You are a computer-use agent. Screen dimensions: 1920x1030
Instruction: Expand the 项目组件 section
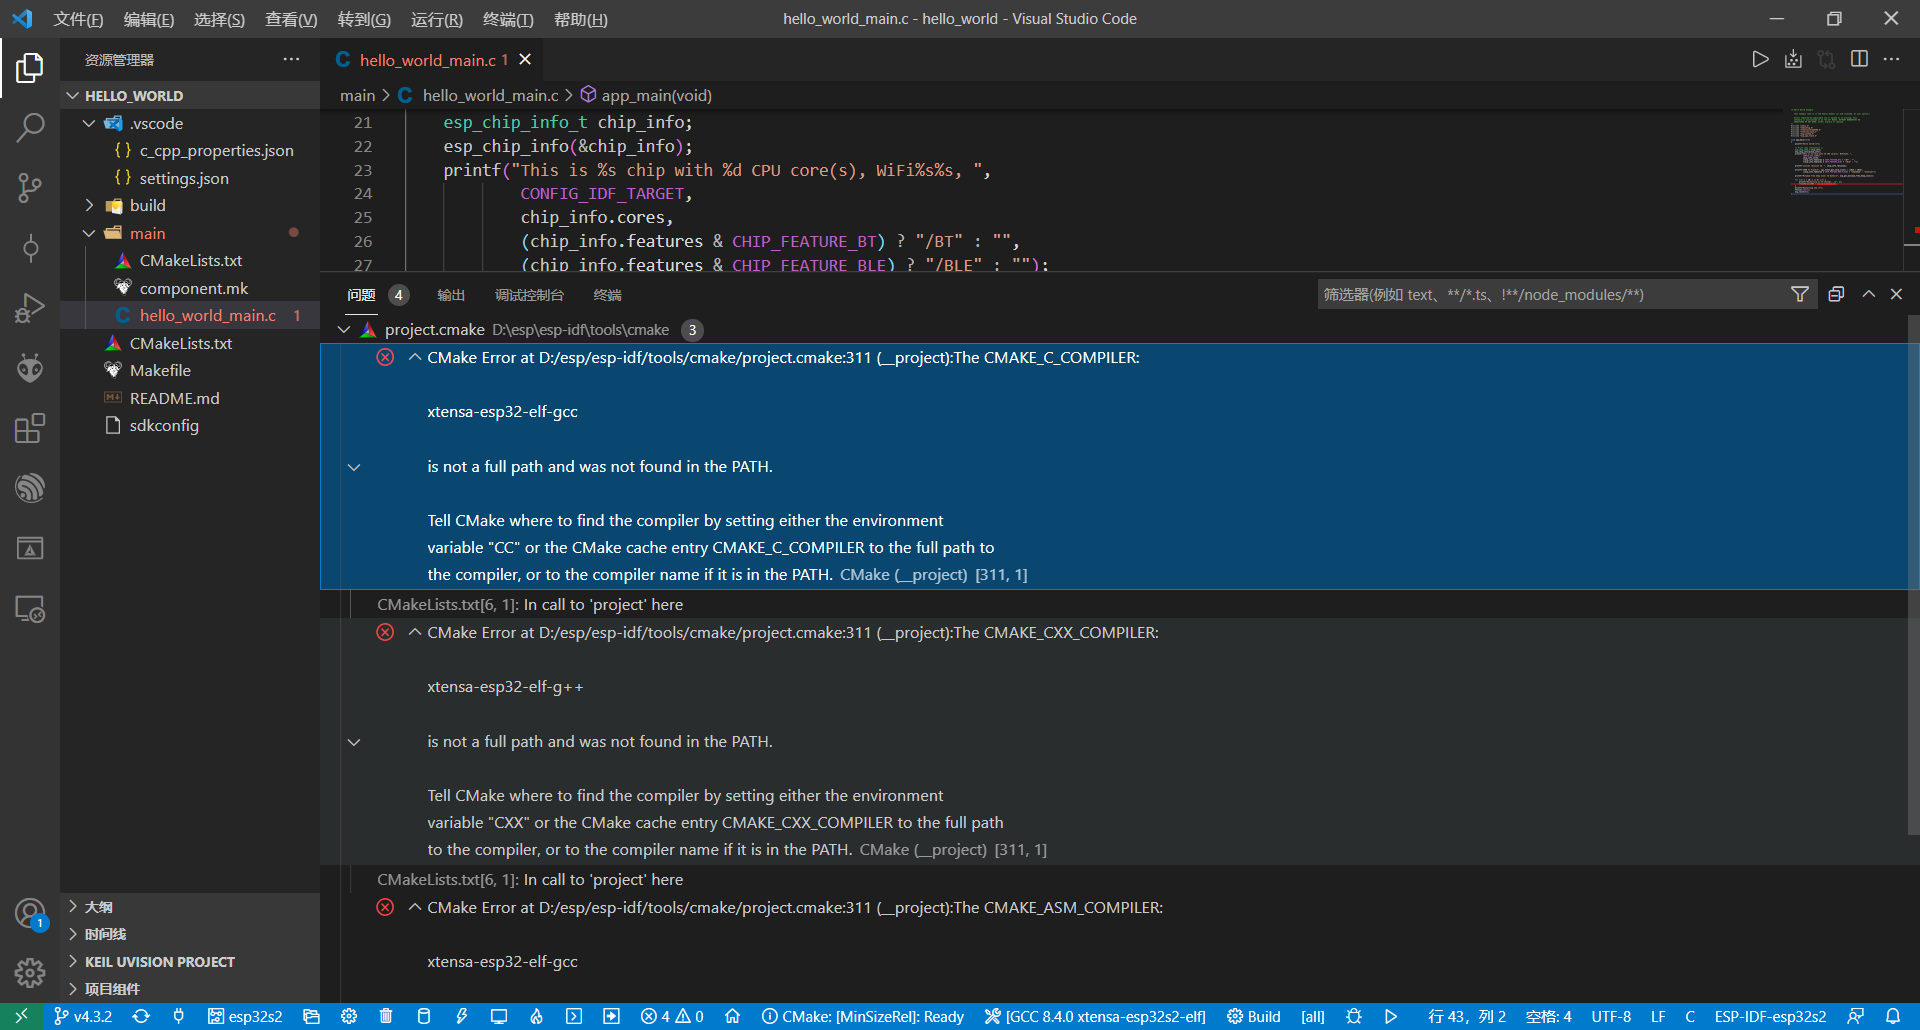(x=73, y=989)
